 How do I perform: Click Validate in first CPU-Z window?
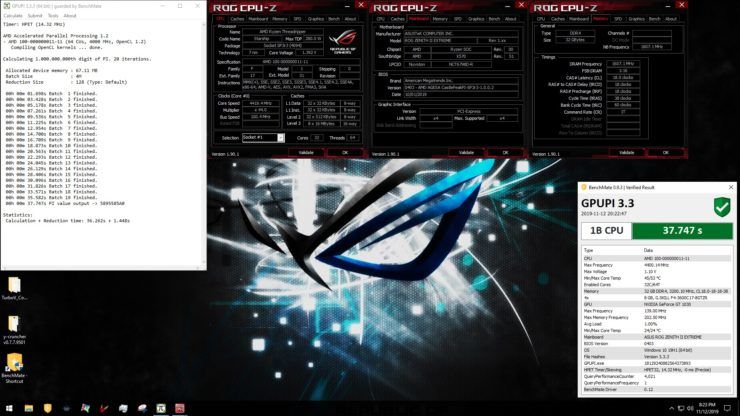(x=306, y=153)
